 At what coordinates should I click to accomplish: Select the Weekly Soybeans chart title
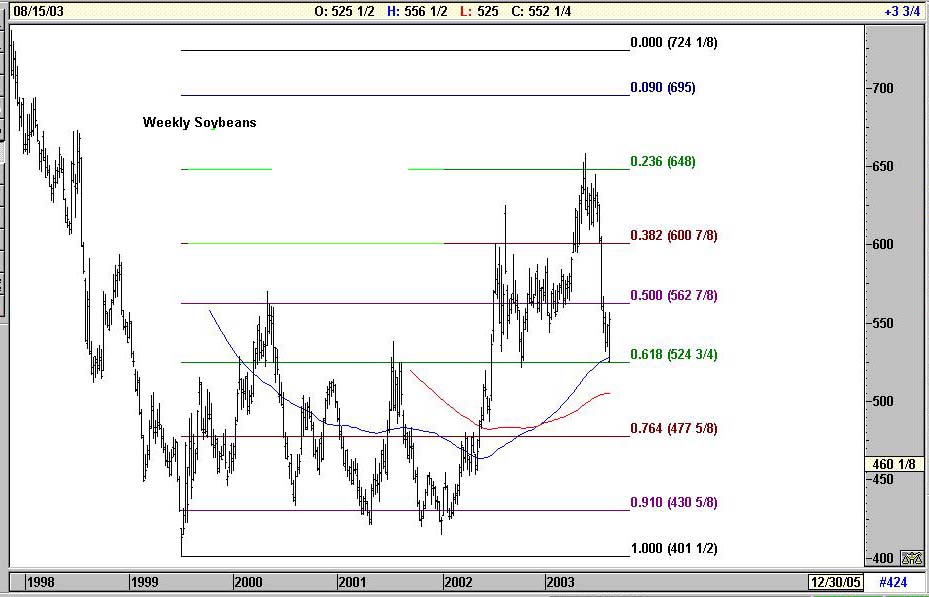pyautogui.click(x=200, y=123)
